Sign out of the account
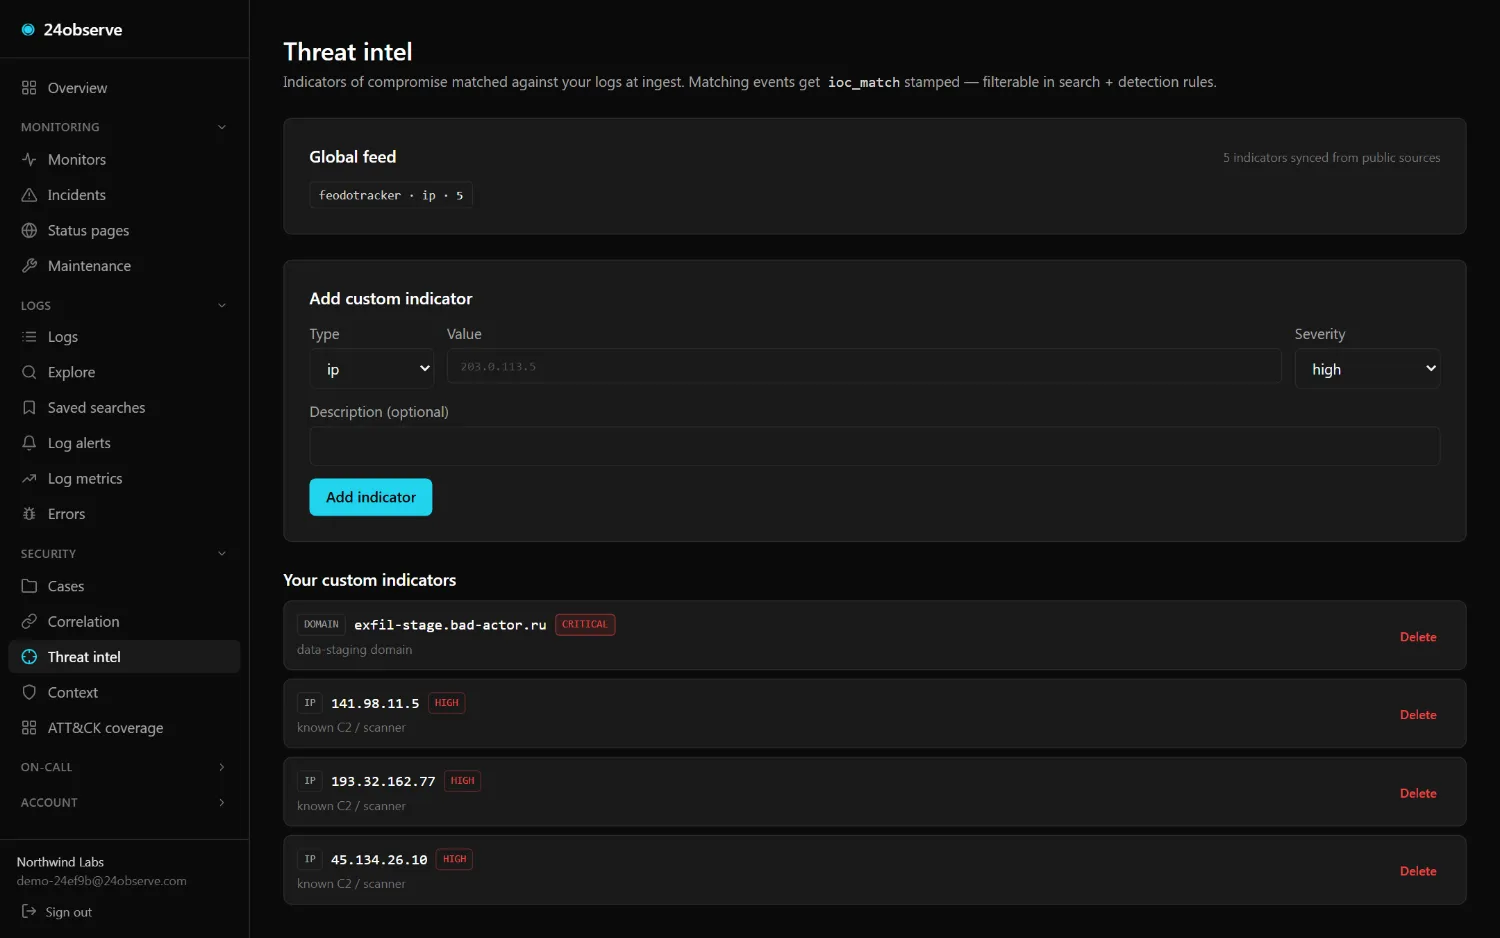Screen dimensions: 1500x938 [x=57, y=912]
